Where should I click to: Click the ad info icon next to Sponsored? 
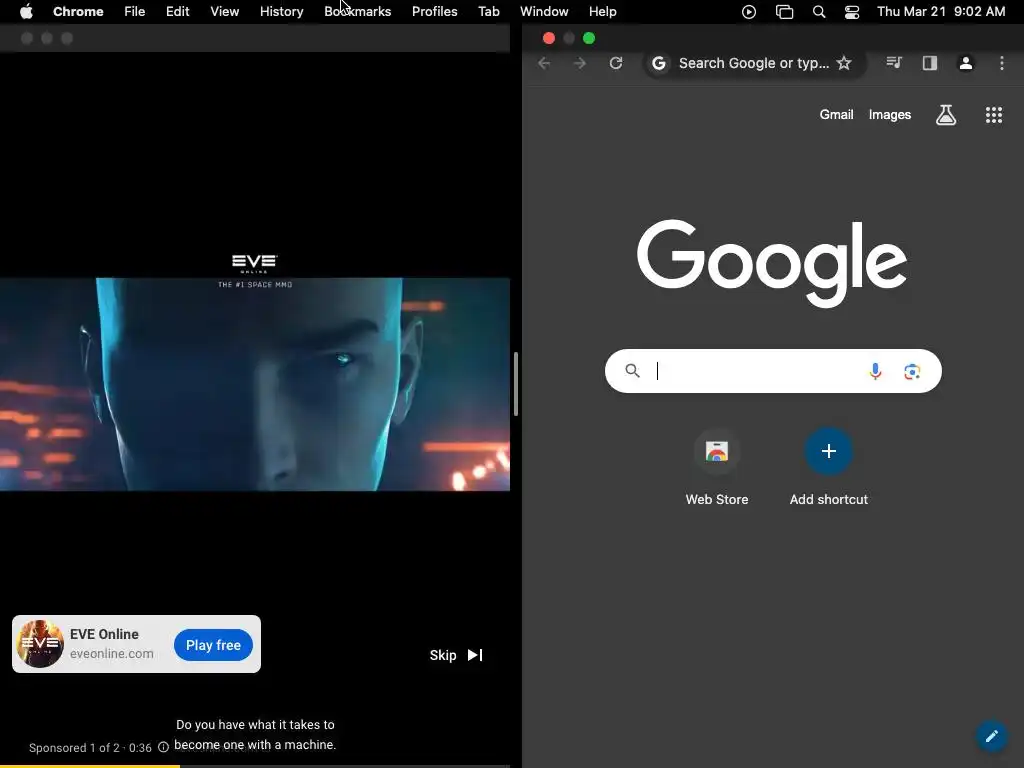tap(163, 747)
